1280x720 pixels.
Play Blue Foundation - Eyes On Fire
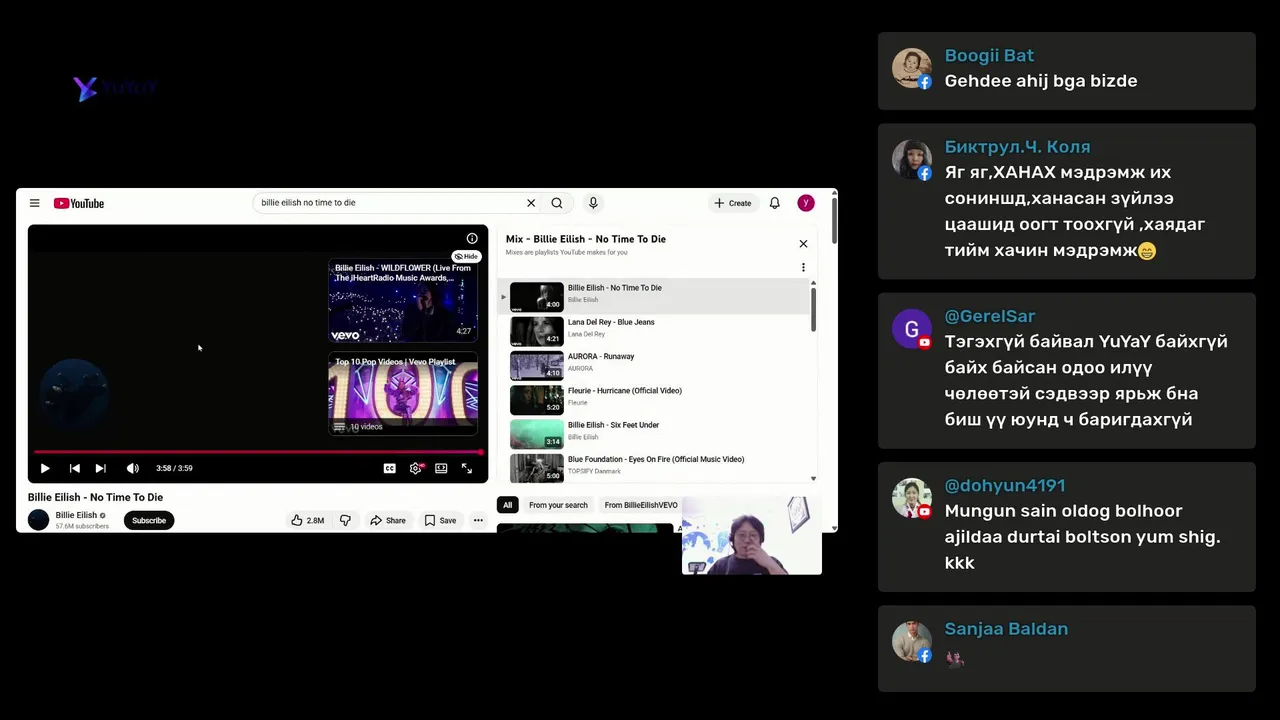(656, 467)
